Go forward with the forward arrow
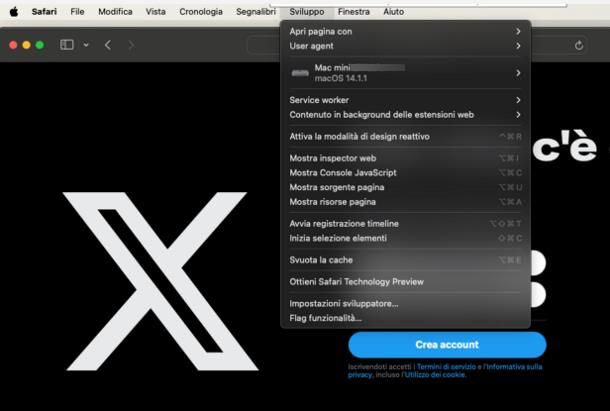The image size is (610, 411). [131, 45]
